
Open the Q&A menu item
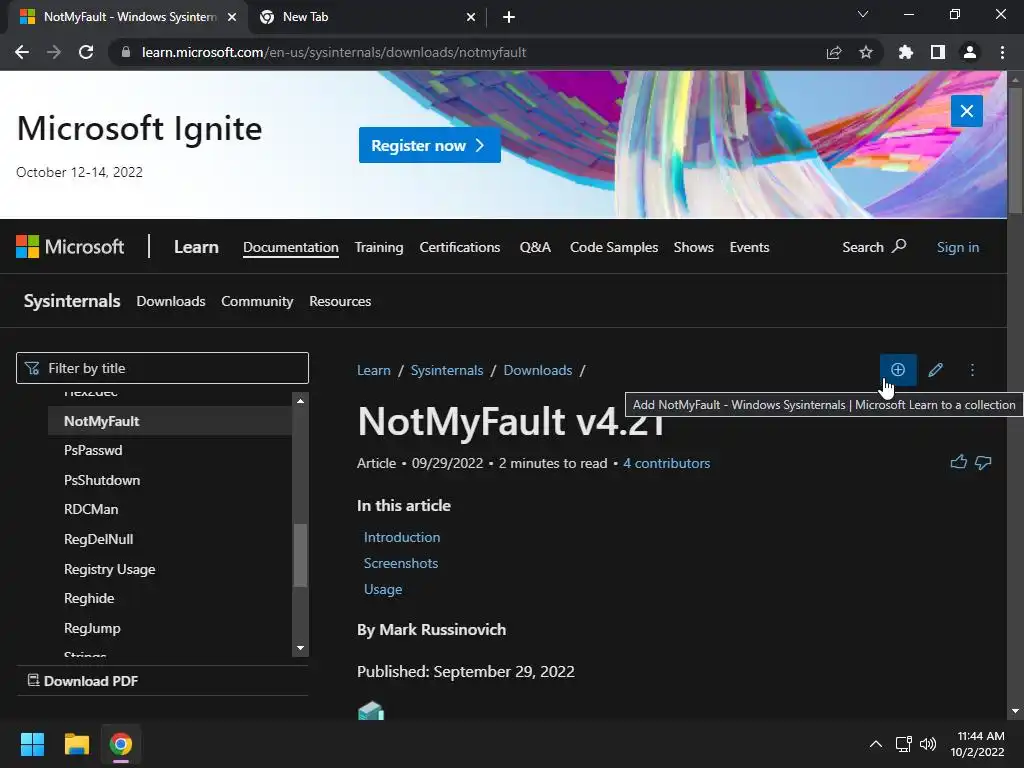tap(535, 247)
